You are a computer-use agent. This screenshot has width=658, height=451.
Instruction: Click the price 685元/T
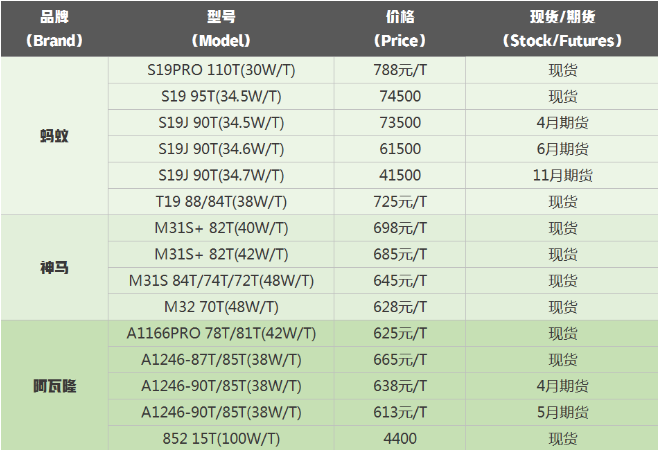tap(400, 254)
